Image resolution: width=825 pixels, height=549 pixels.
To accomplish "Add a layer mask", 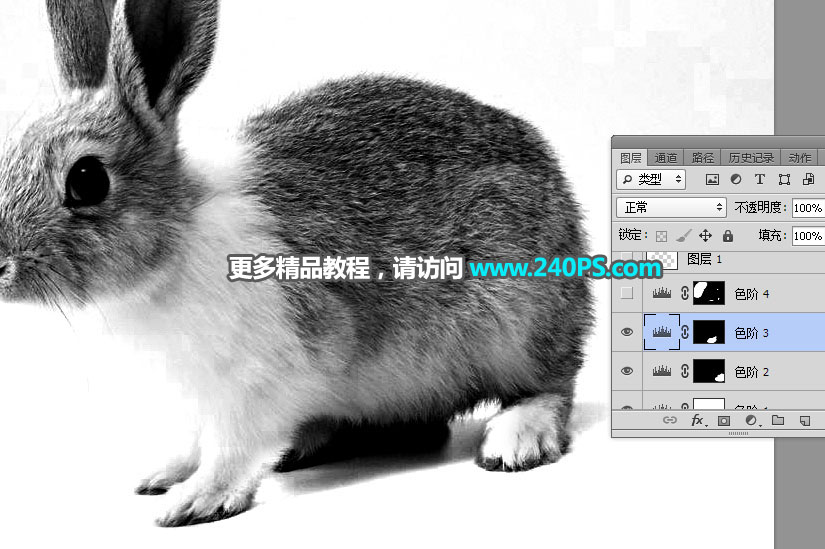I will pyautogui.click(x=724, y=421).
